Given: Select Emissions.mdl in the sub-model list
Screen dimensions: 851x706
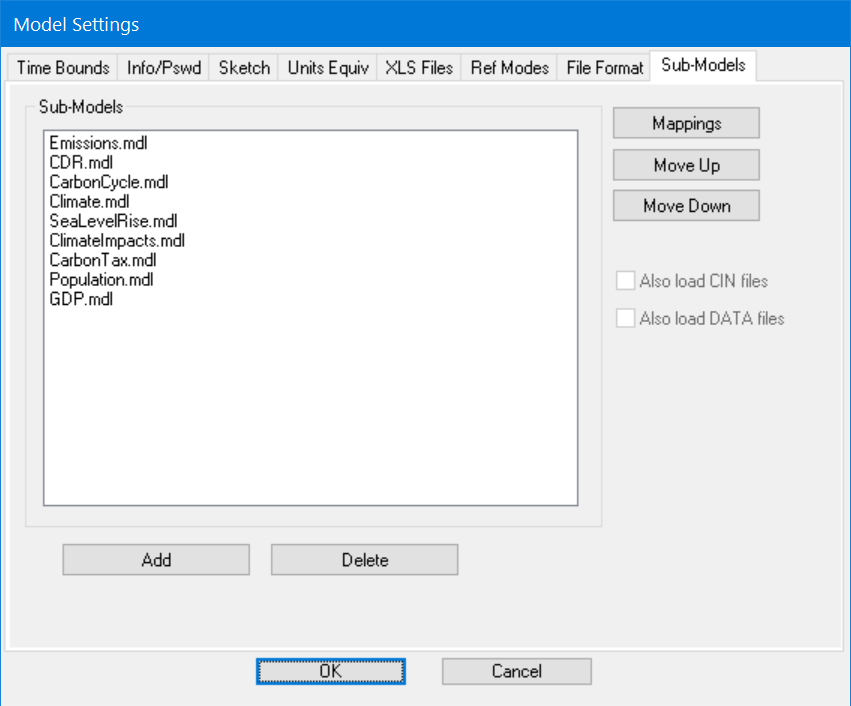Looking at the screenshot, I should tap(98, 143).
